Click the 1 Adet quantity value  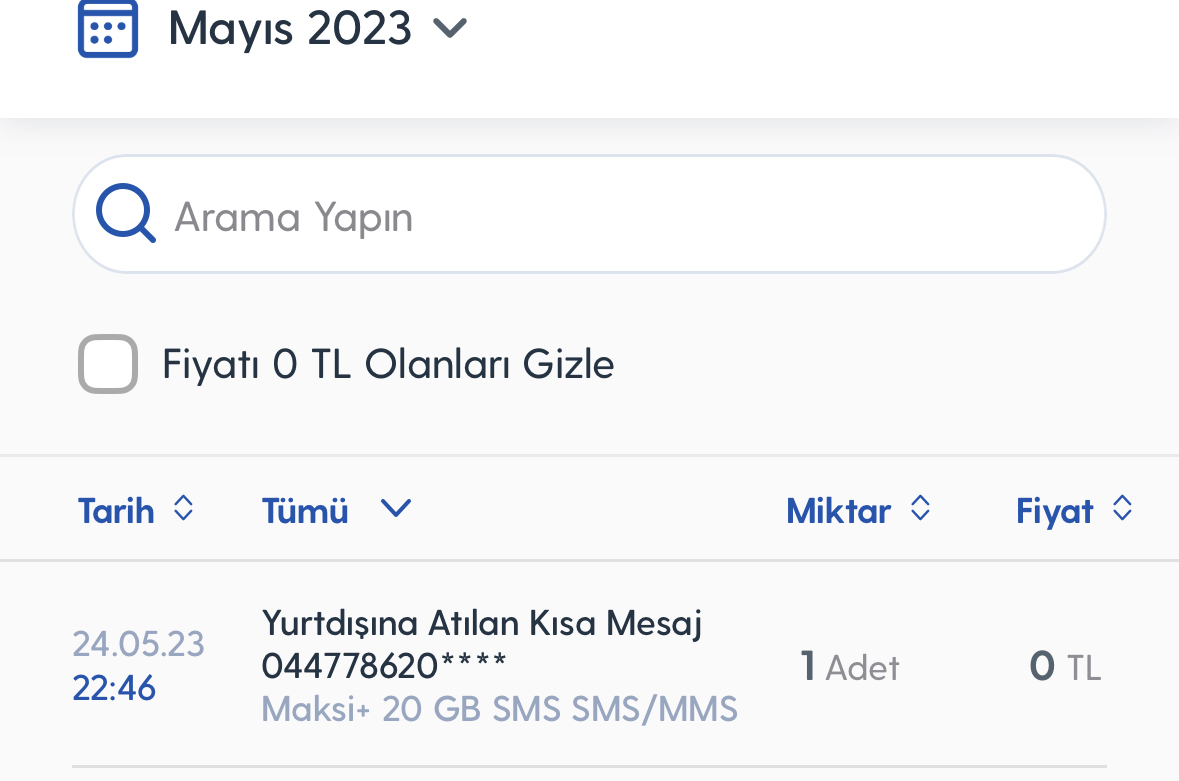point(850,667)
